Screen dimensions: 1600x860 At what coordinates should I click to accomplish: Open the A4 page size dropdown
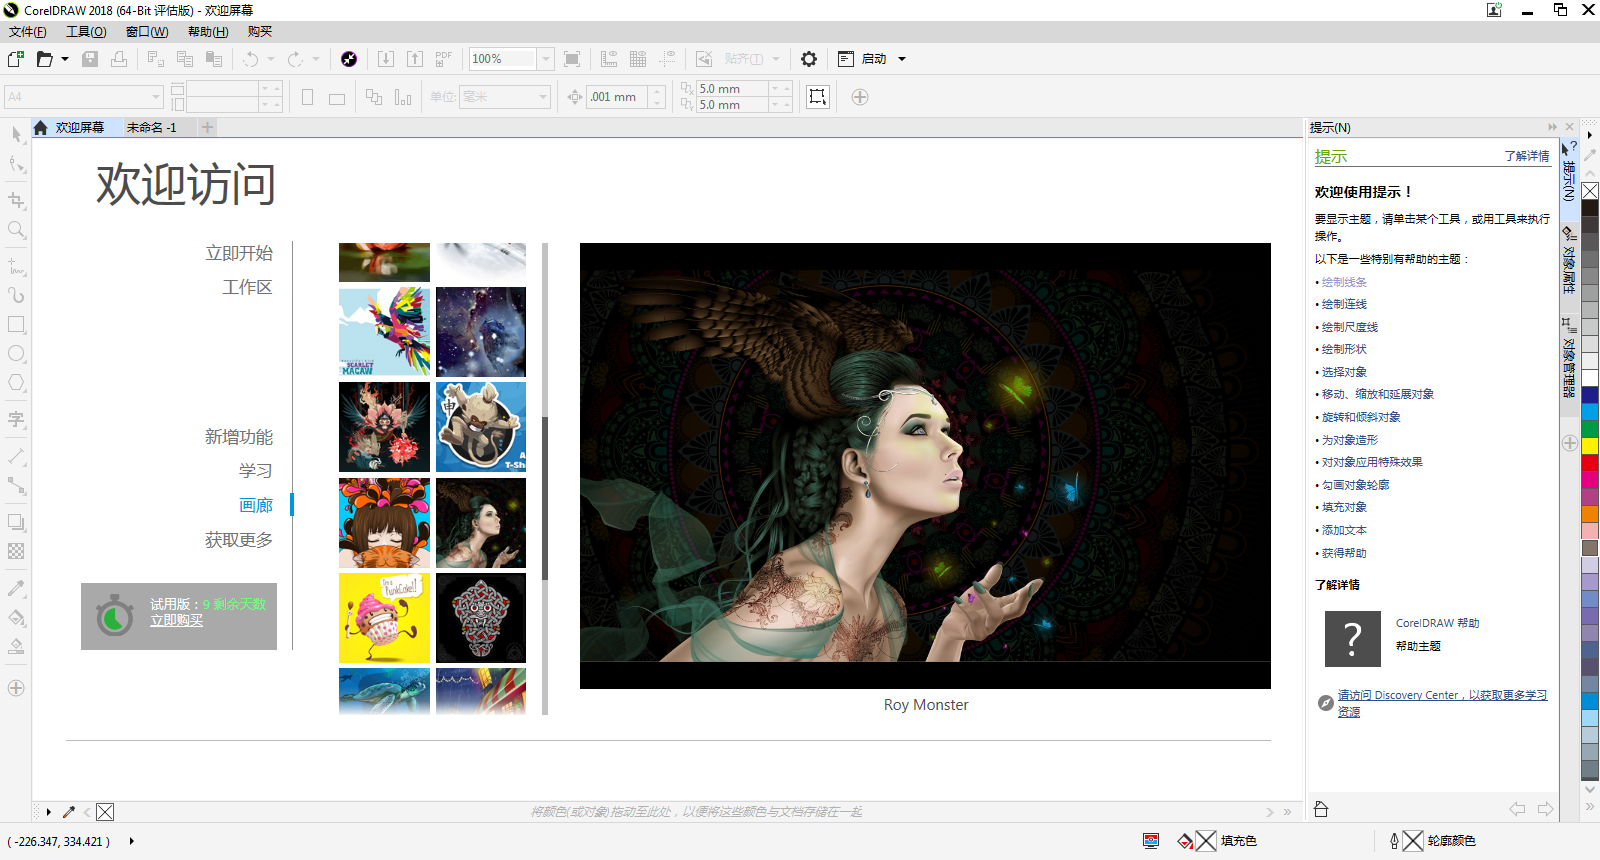click(156, 97)
